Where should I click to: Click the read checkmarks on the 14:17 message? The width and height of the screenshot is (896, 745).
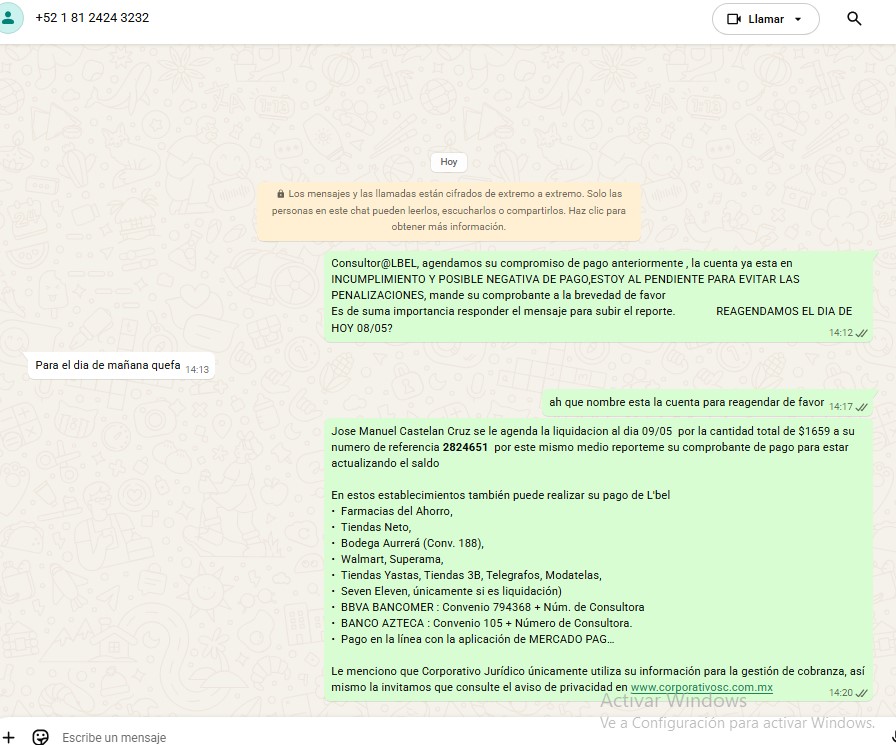(862, 407)
